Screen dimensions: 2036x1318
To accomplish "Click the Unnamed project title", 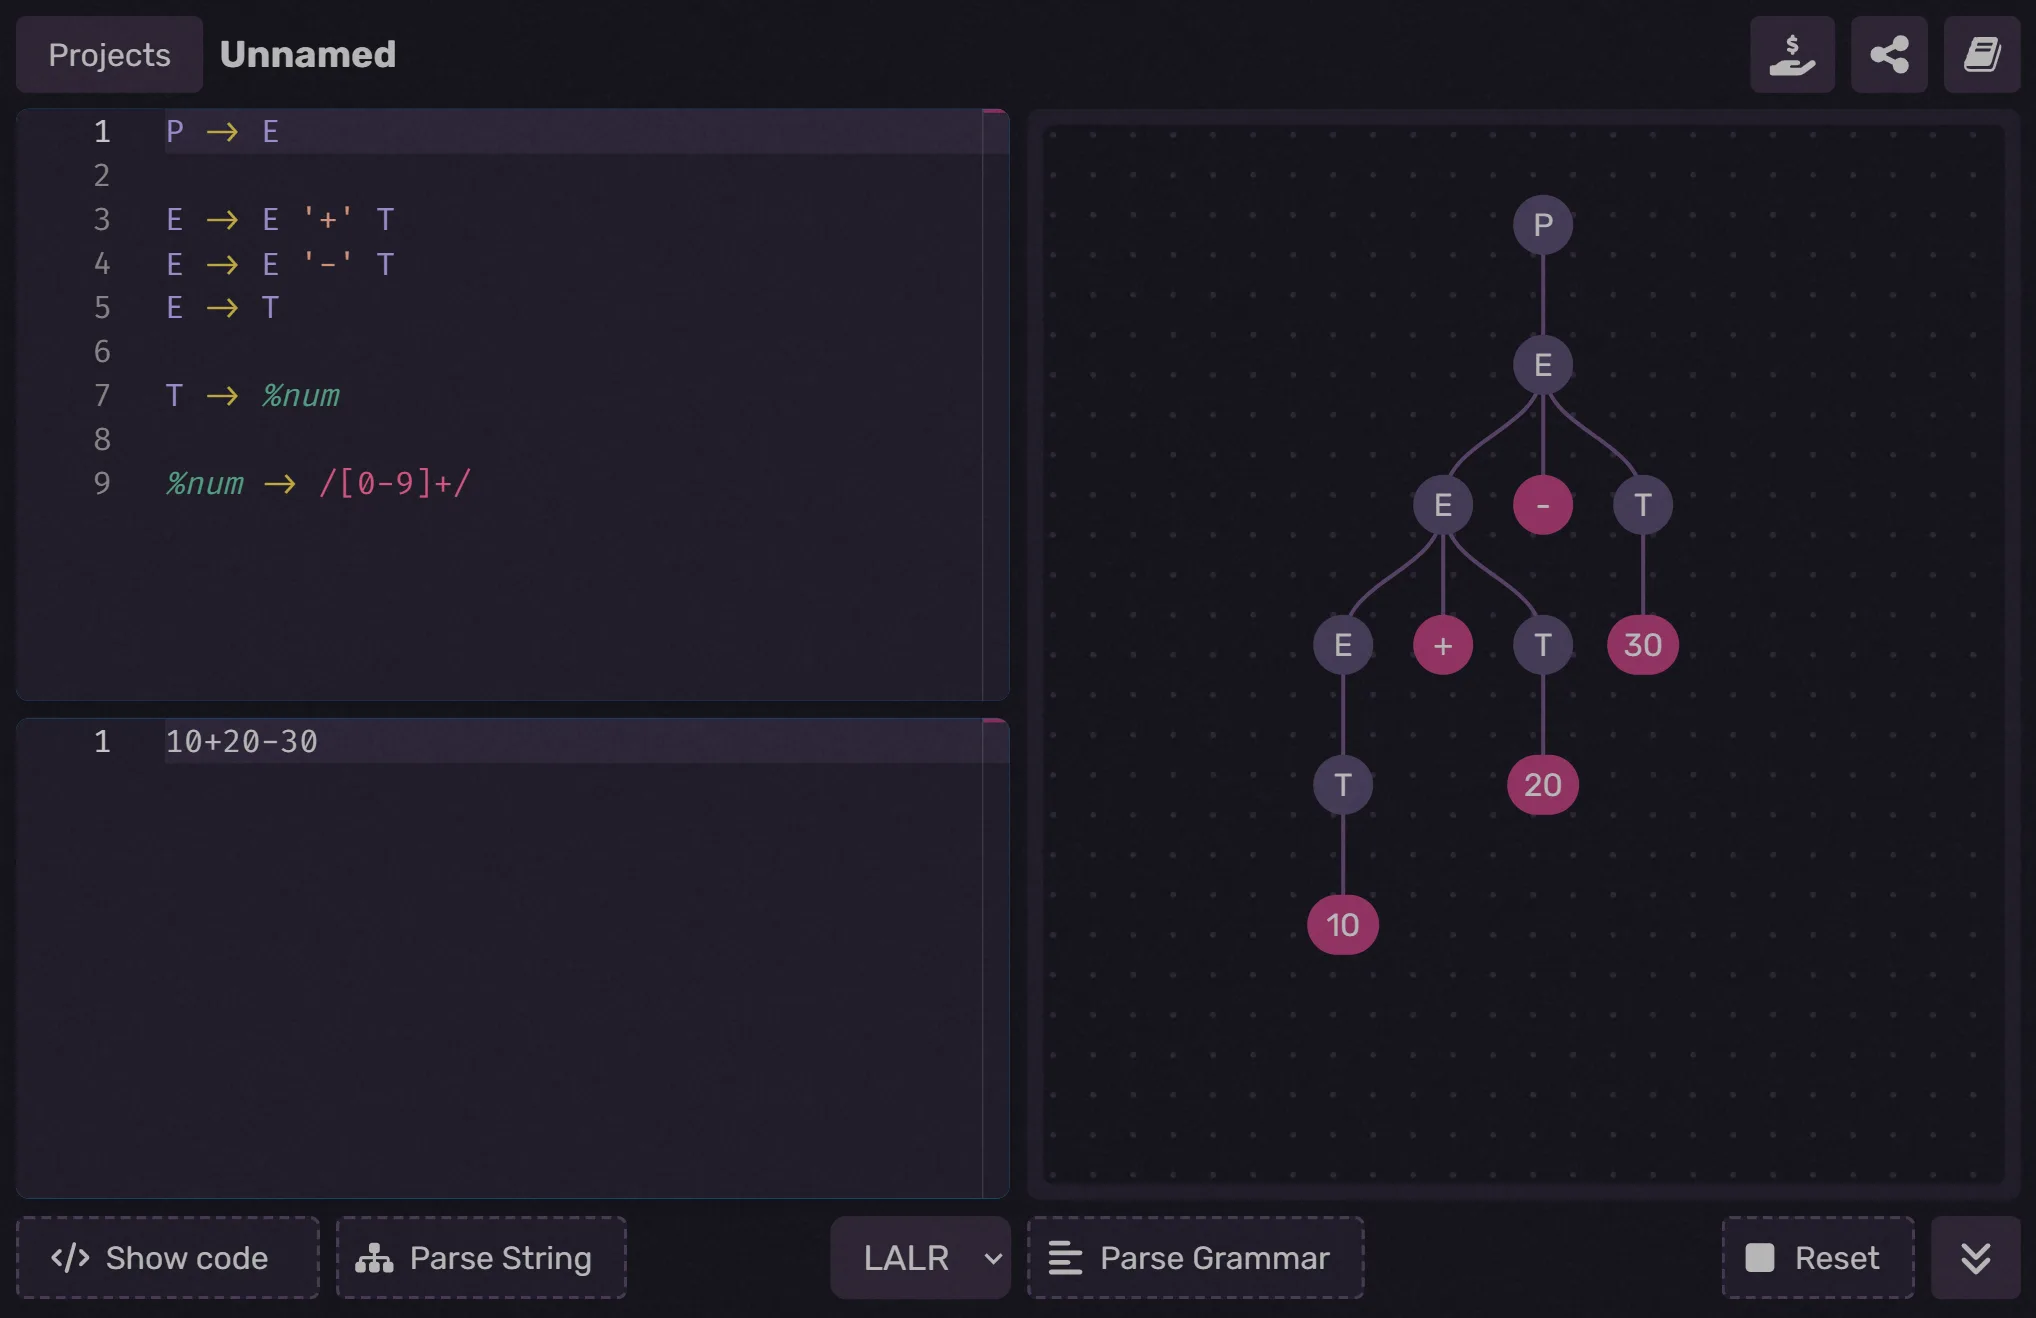I will (x=308, y=55).
